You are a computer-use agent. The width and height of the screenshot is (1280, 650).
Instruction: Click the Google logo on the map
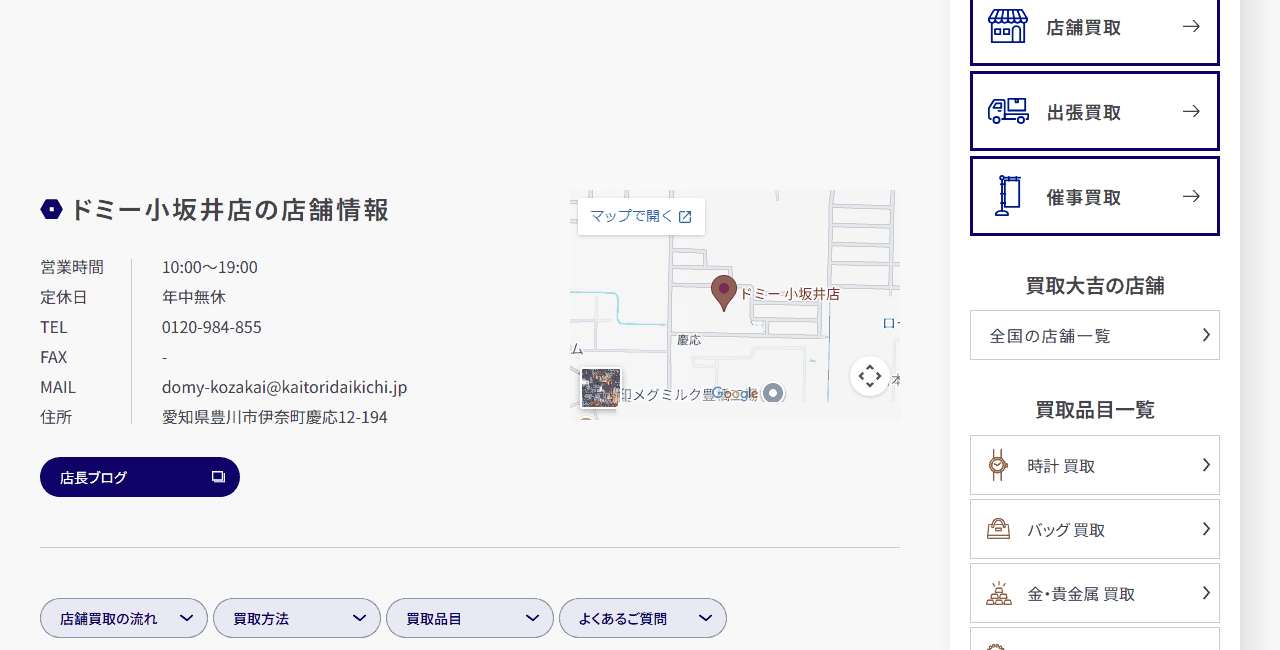(735, 394)
